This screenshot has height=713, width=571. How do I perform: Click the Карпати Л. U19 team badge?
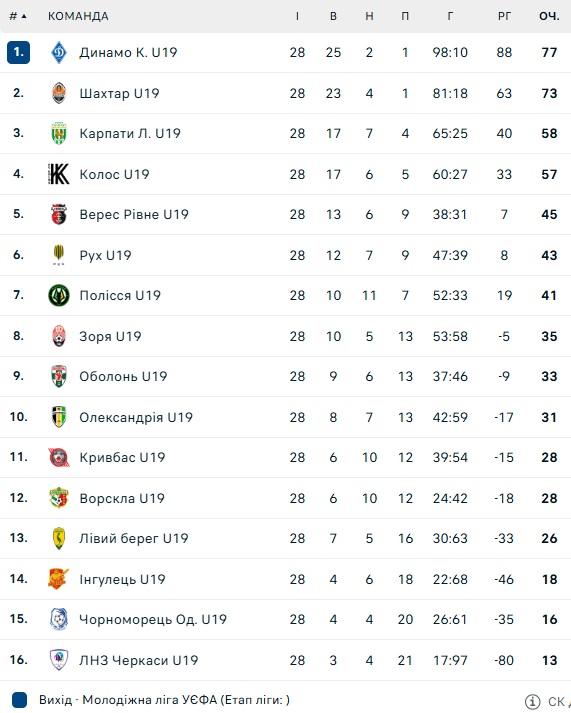[x=59, y=133]
